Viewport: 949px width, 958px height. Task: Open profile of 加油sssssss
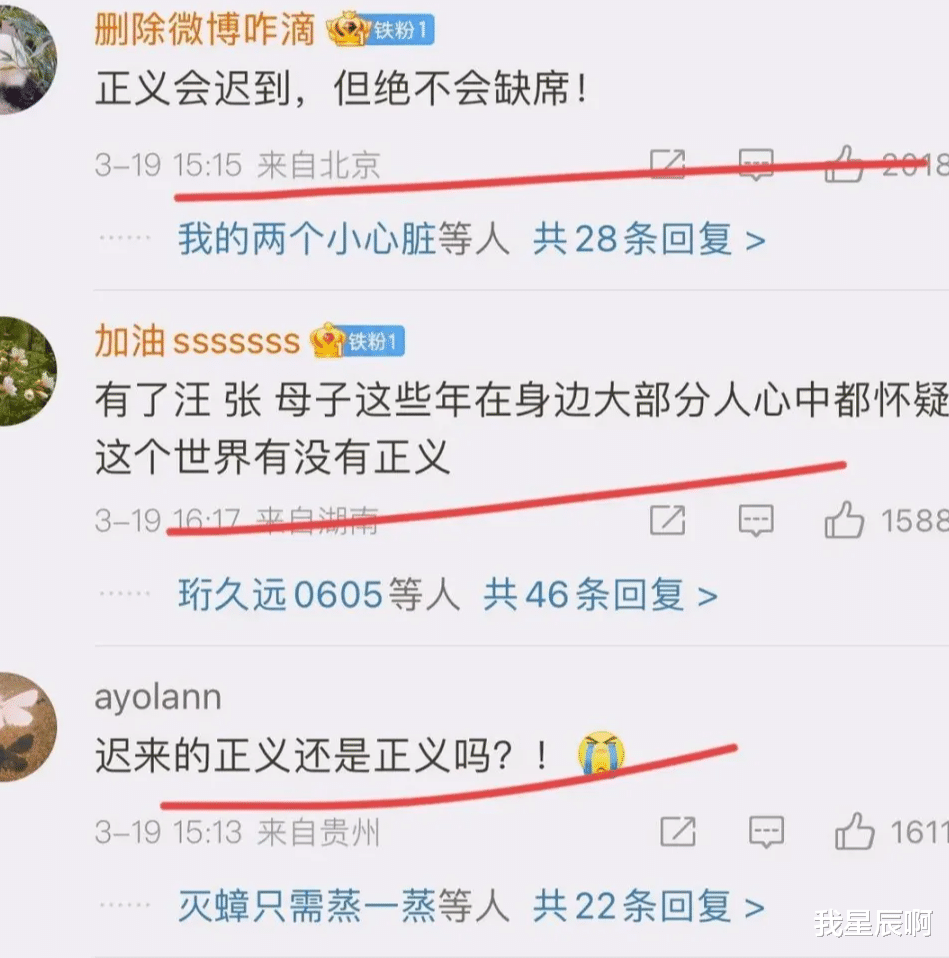pos(197,341)
